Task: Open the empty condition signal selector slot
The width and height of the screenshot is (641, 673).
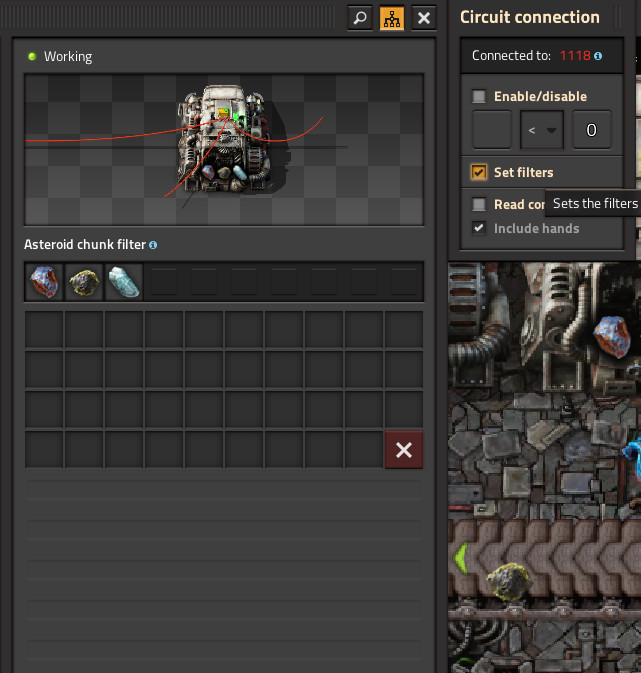Action: pos(492,130)
